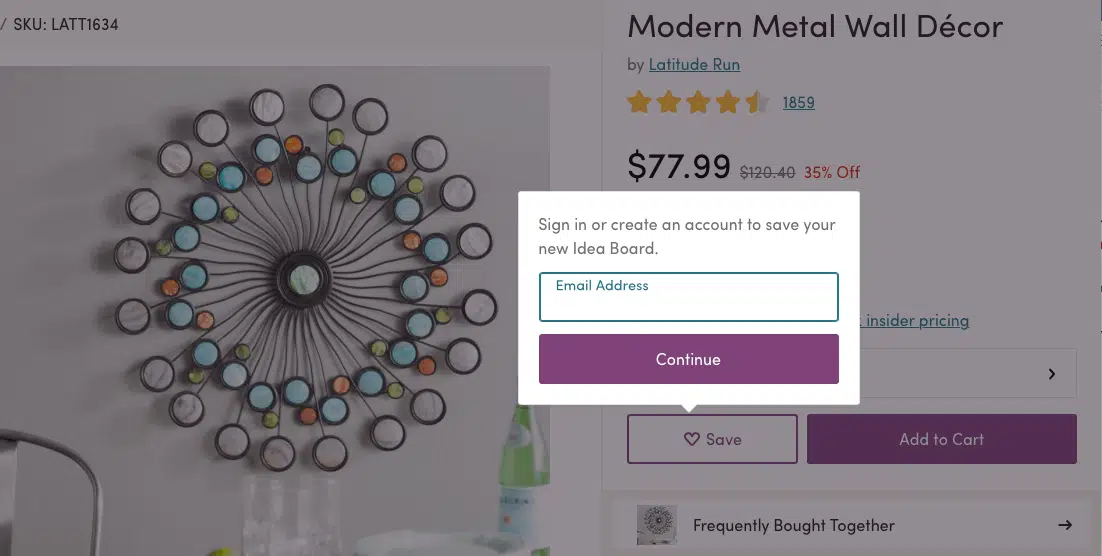Viewport: 1102px width, 556px height.
Task: Click the center mirror of the wall décor
Action: point(300,276)
